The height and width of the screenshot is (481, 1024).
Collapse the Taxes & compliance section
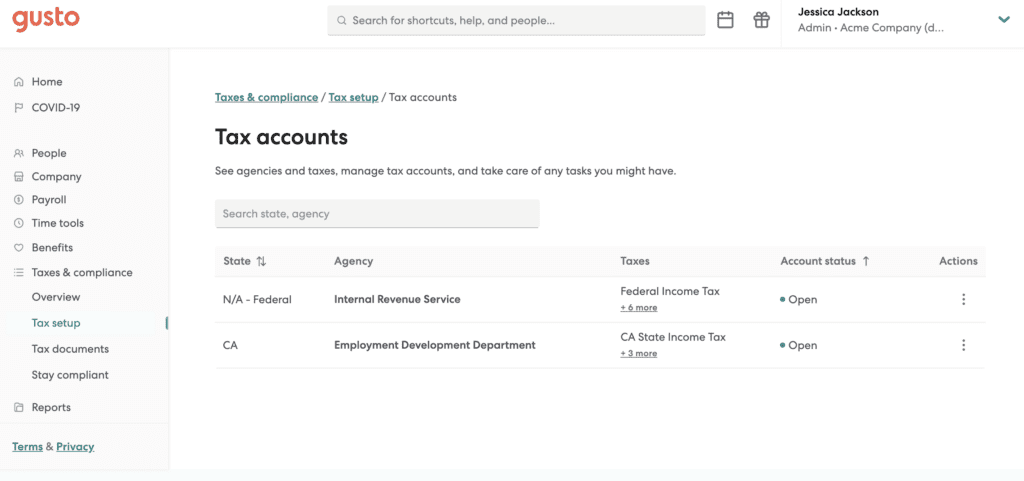pos(81,272)
